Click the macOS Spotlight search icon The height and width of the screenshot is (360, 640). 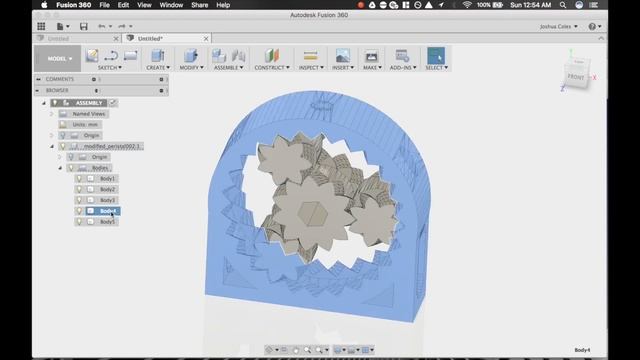(563, 5)
